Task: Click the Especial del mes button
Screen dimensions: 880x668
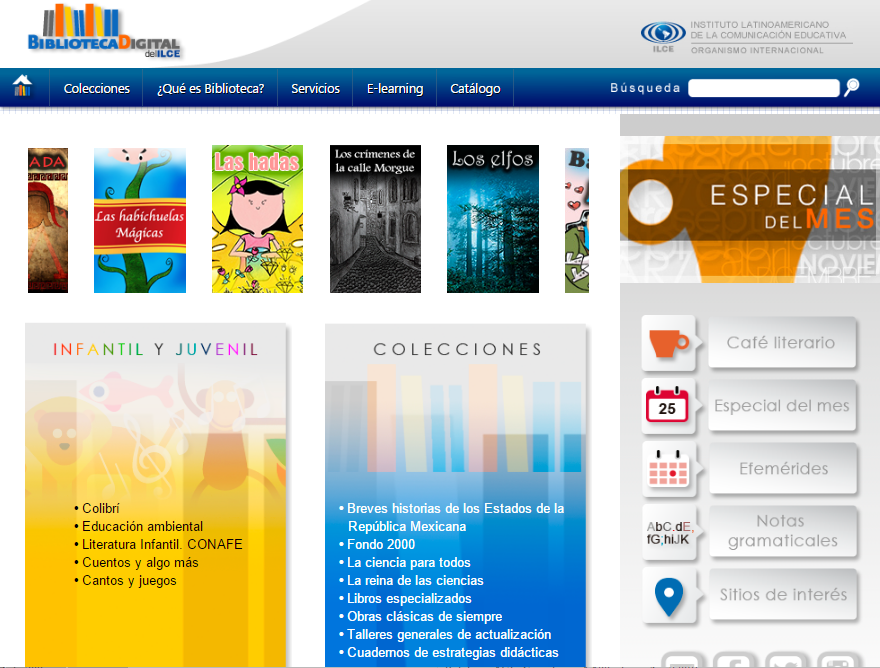Action: coord(781,406)
